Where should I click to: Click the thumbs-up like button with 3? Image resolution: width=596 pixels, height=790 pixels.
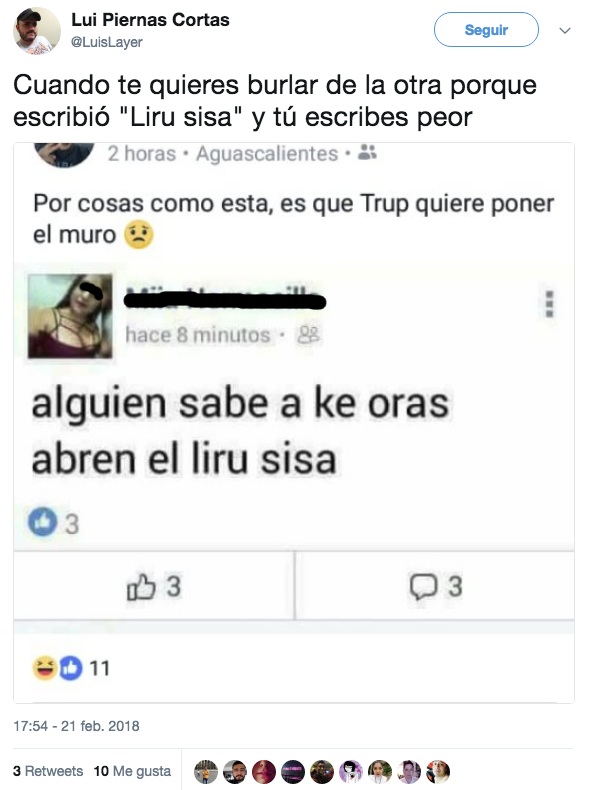pyautogui.click(x=154, y=586)
